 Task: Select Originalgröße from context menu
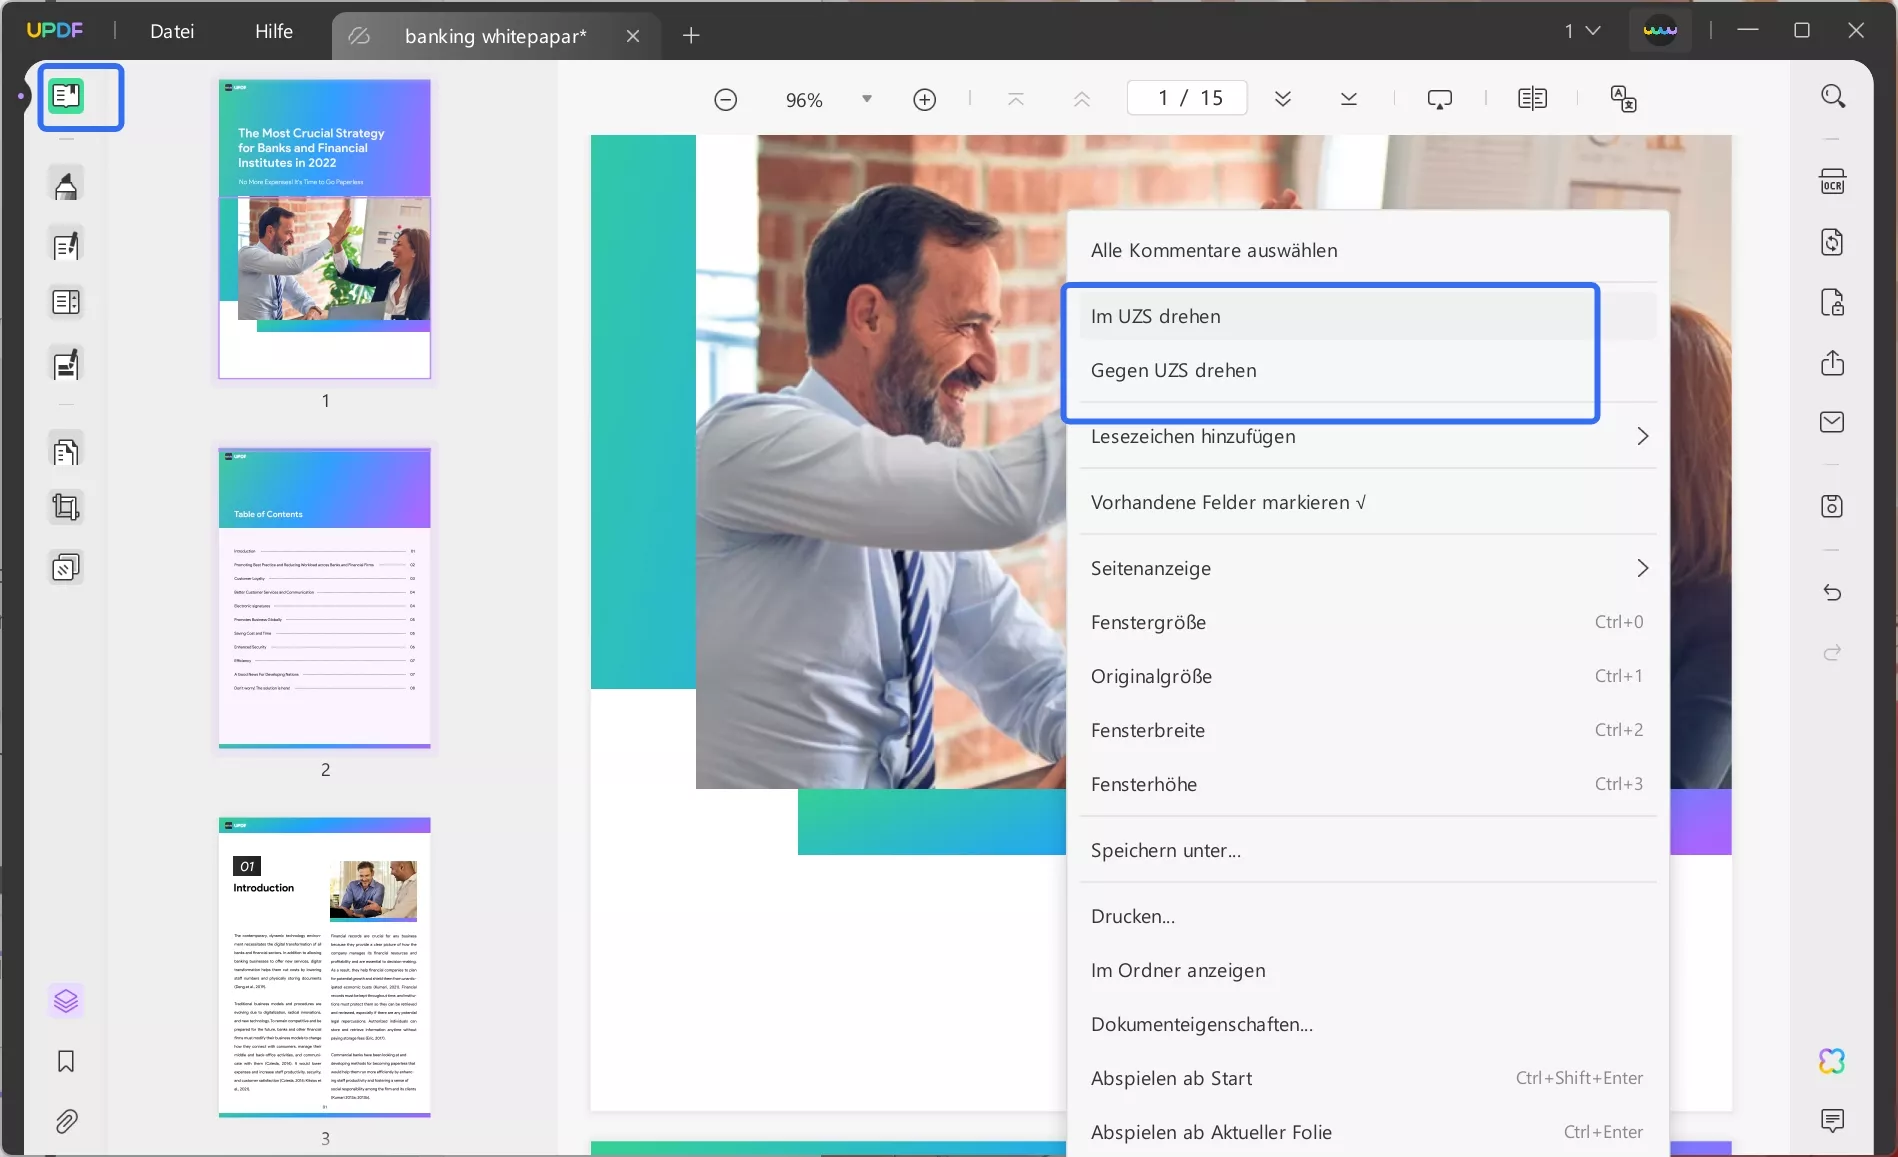(1368, 676)
